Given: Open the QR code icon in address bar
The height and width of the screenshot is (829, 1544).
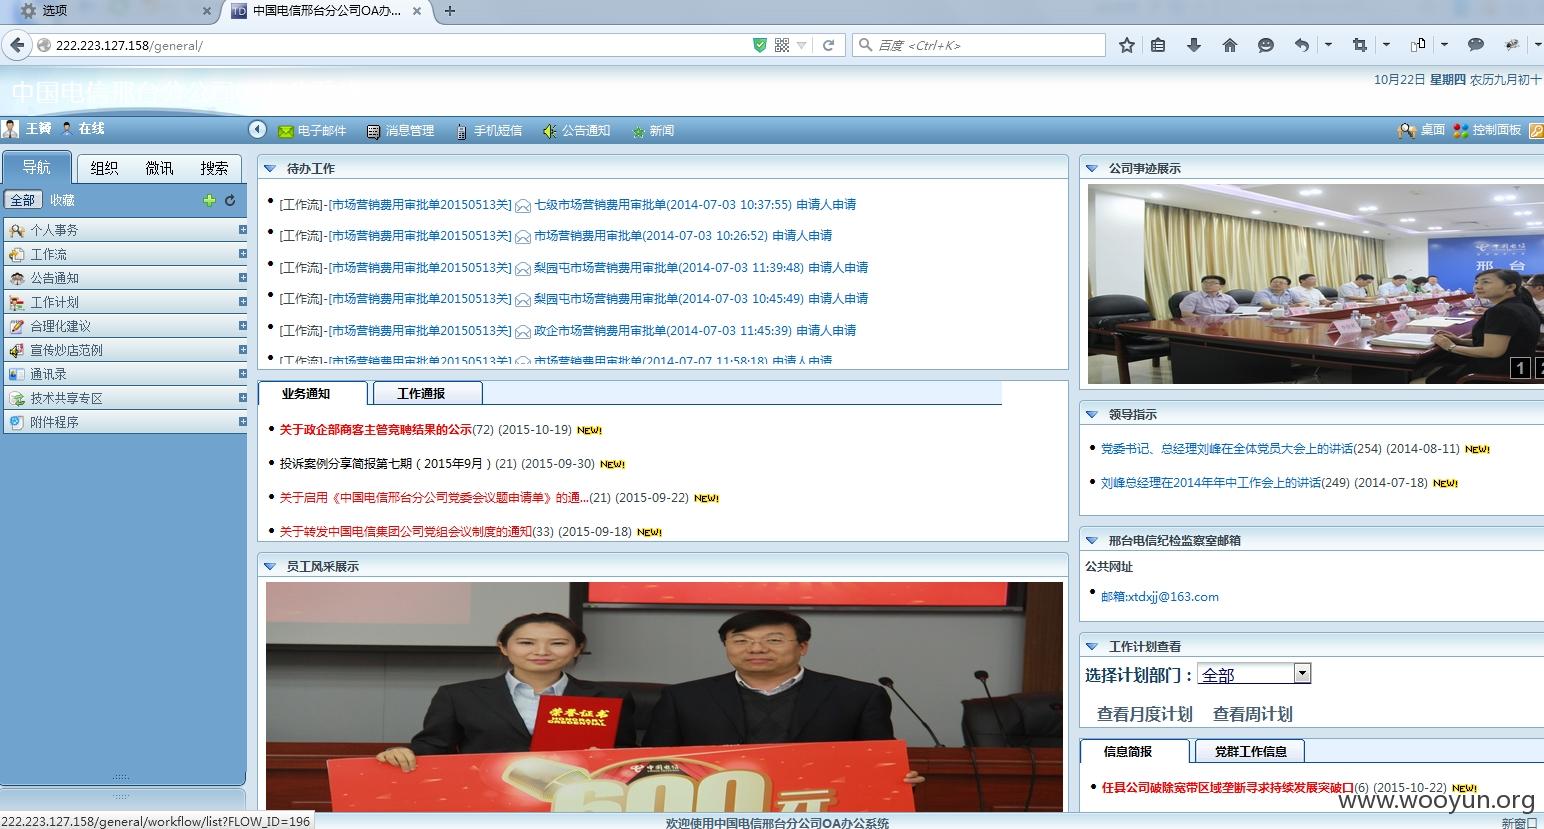Looking at the screenshot, I should click(782, 45).
